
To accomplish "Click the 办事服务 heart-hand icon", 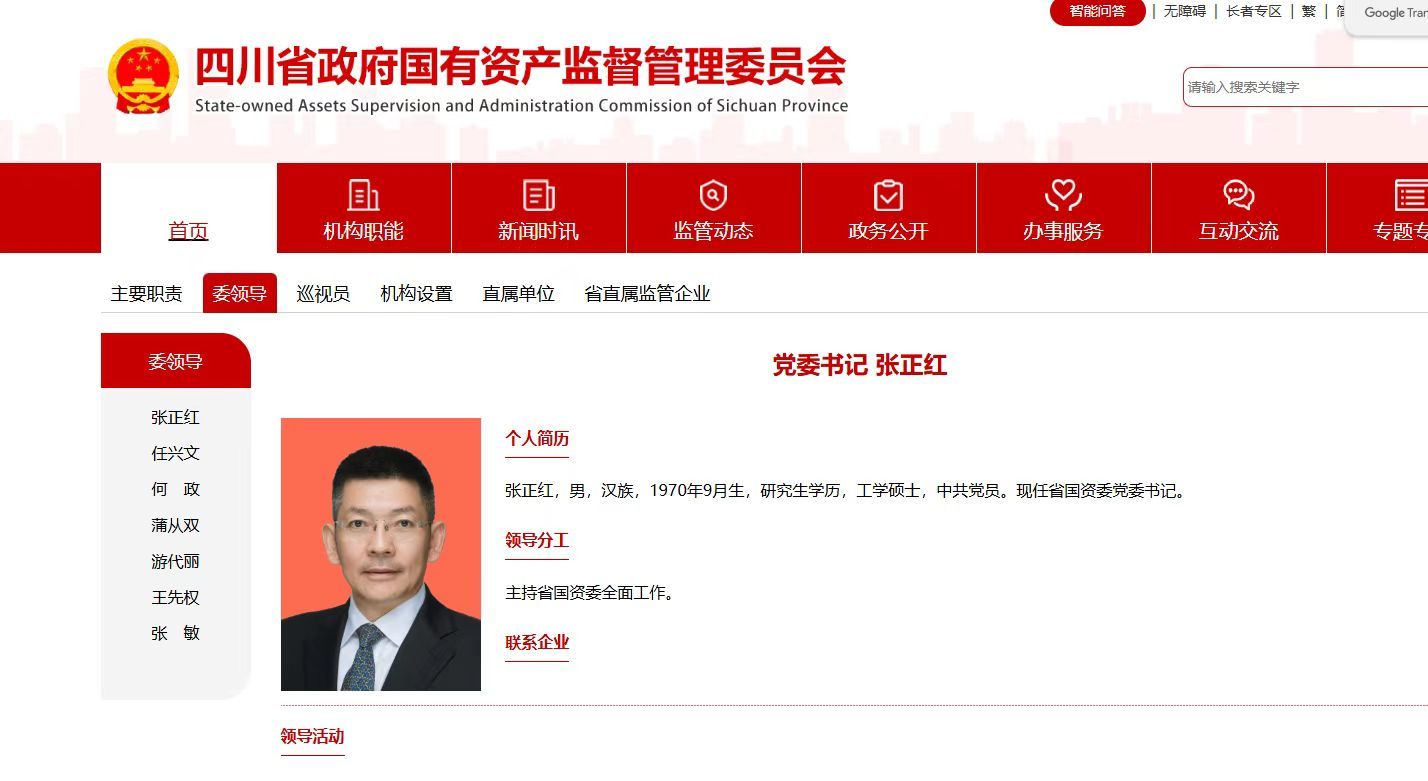I will click(1063, 195).
